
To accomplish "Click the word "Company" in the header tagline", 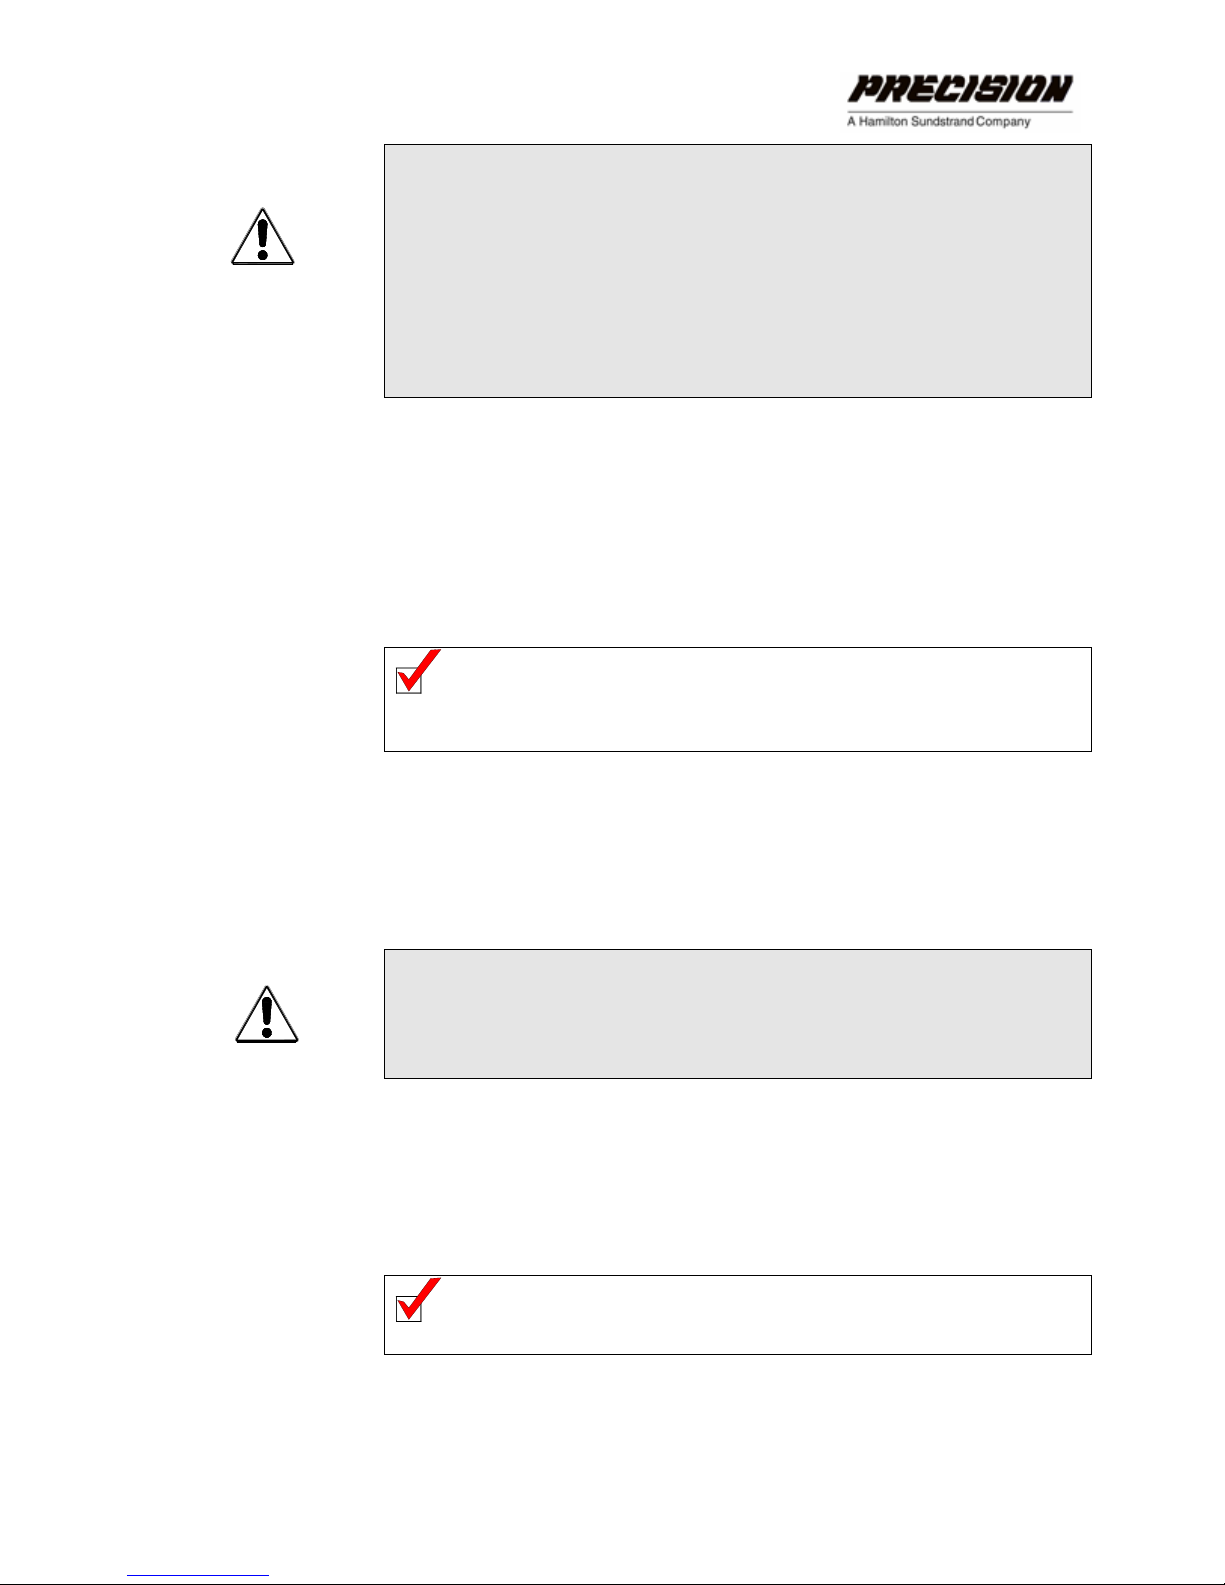I will pyautogui.click(x=1003, y=122).
